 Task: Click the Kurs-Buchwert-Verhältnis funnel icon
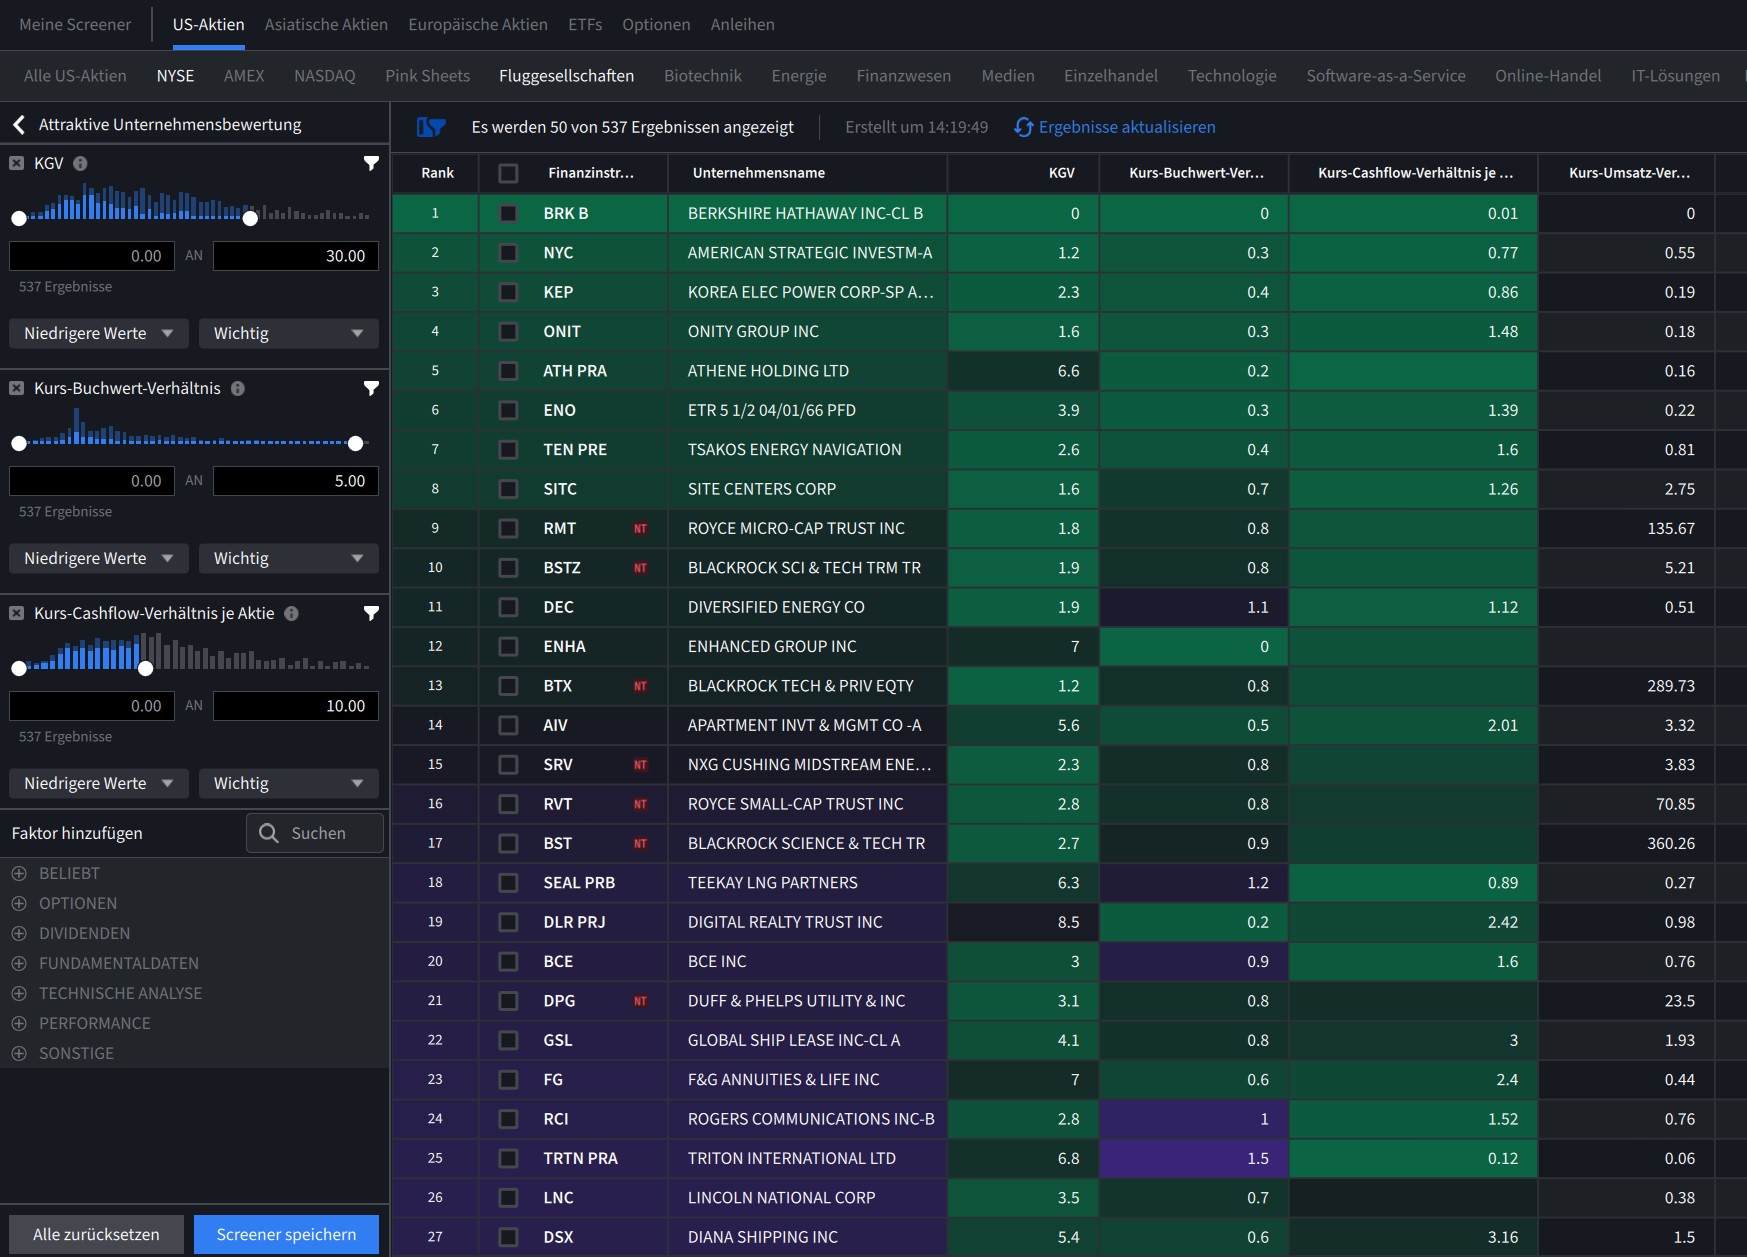[x=371, y=388]
